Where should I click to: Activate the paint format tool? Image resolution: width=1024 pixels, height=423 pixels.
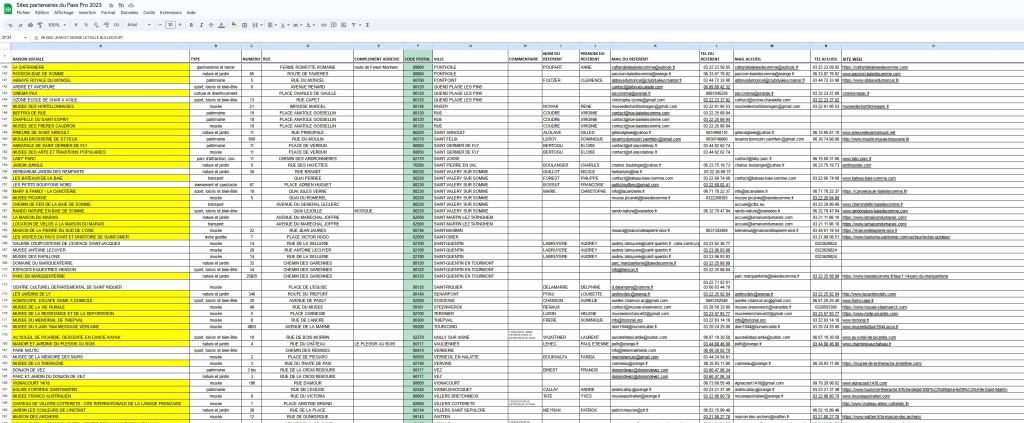click(x=40, y=25)
